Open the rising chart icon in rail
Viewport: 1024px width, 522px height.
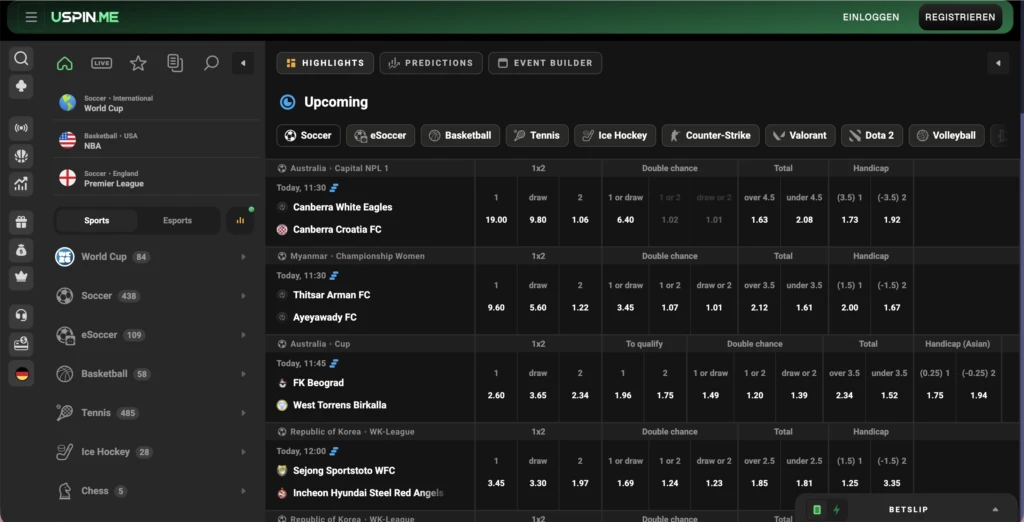click(x=21, y=184)
